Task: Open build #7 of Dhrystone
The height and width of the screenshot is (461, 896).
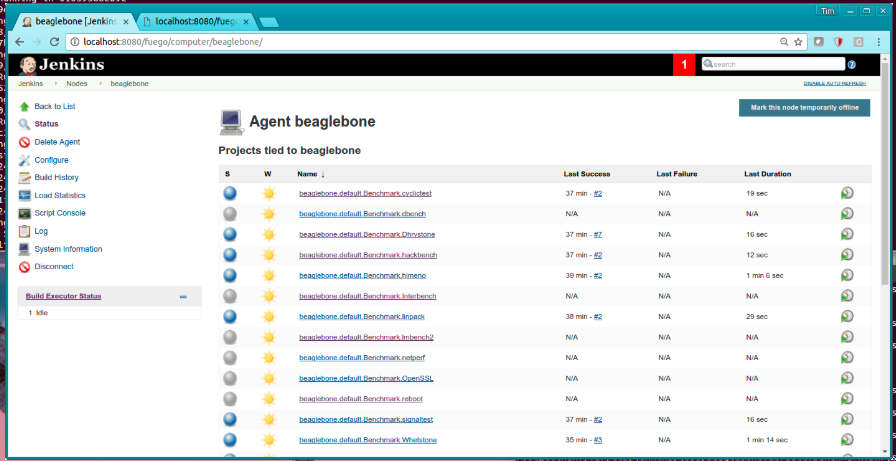Action: pos(598,234)
